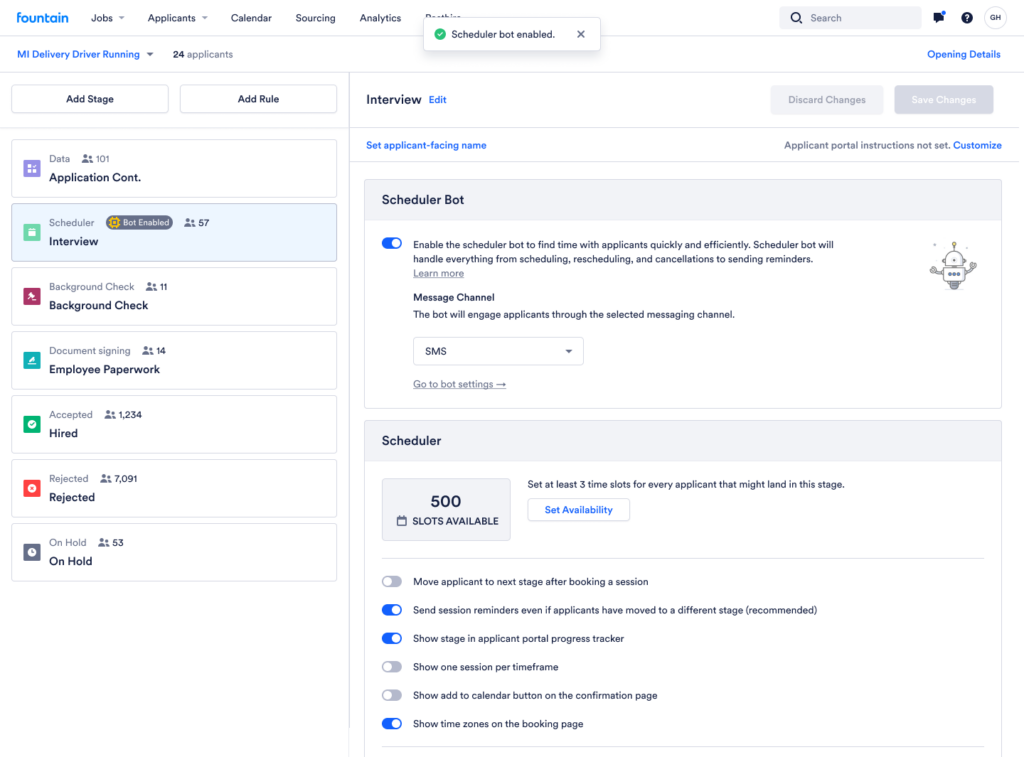1024x757 pixels.
Task: Go to the Calendar menu item
Action: pyautogui.click(x=251, y=18)
